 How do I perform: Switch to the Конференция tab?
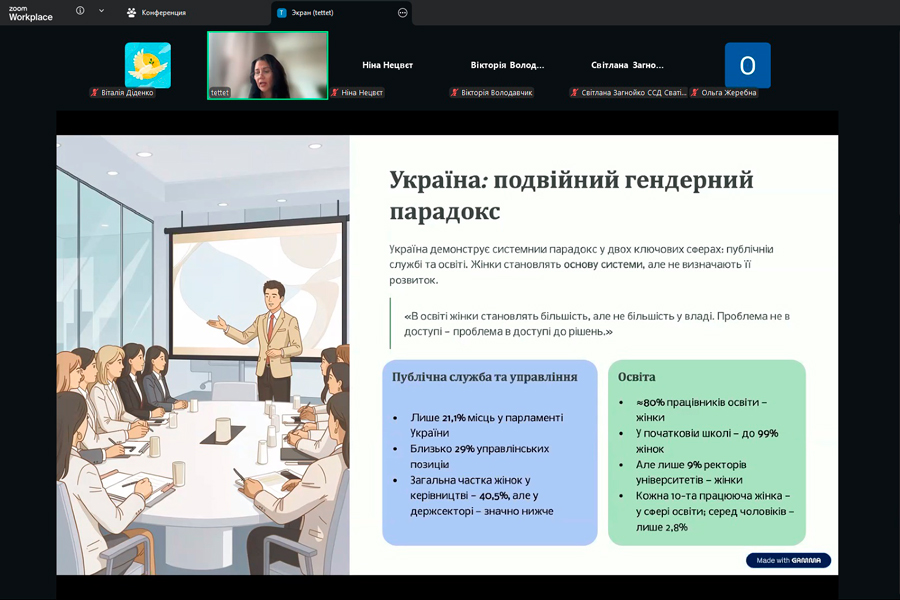tap(156, 13)
